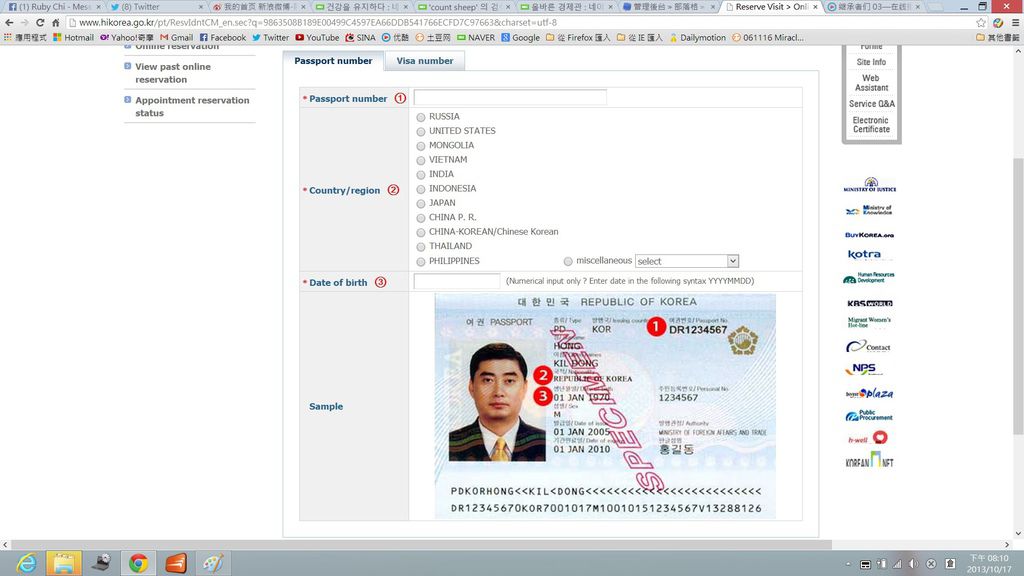Switch to Reserve Visit browser tab
Screen dimensions: 1024x576
click(771, 7)
